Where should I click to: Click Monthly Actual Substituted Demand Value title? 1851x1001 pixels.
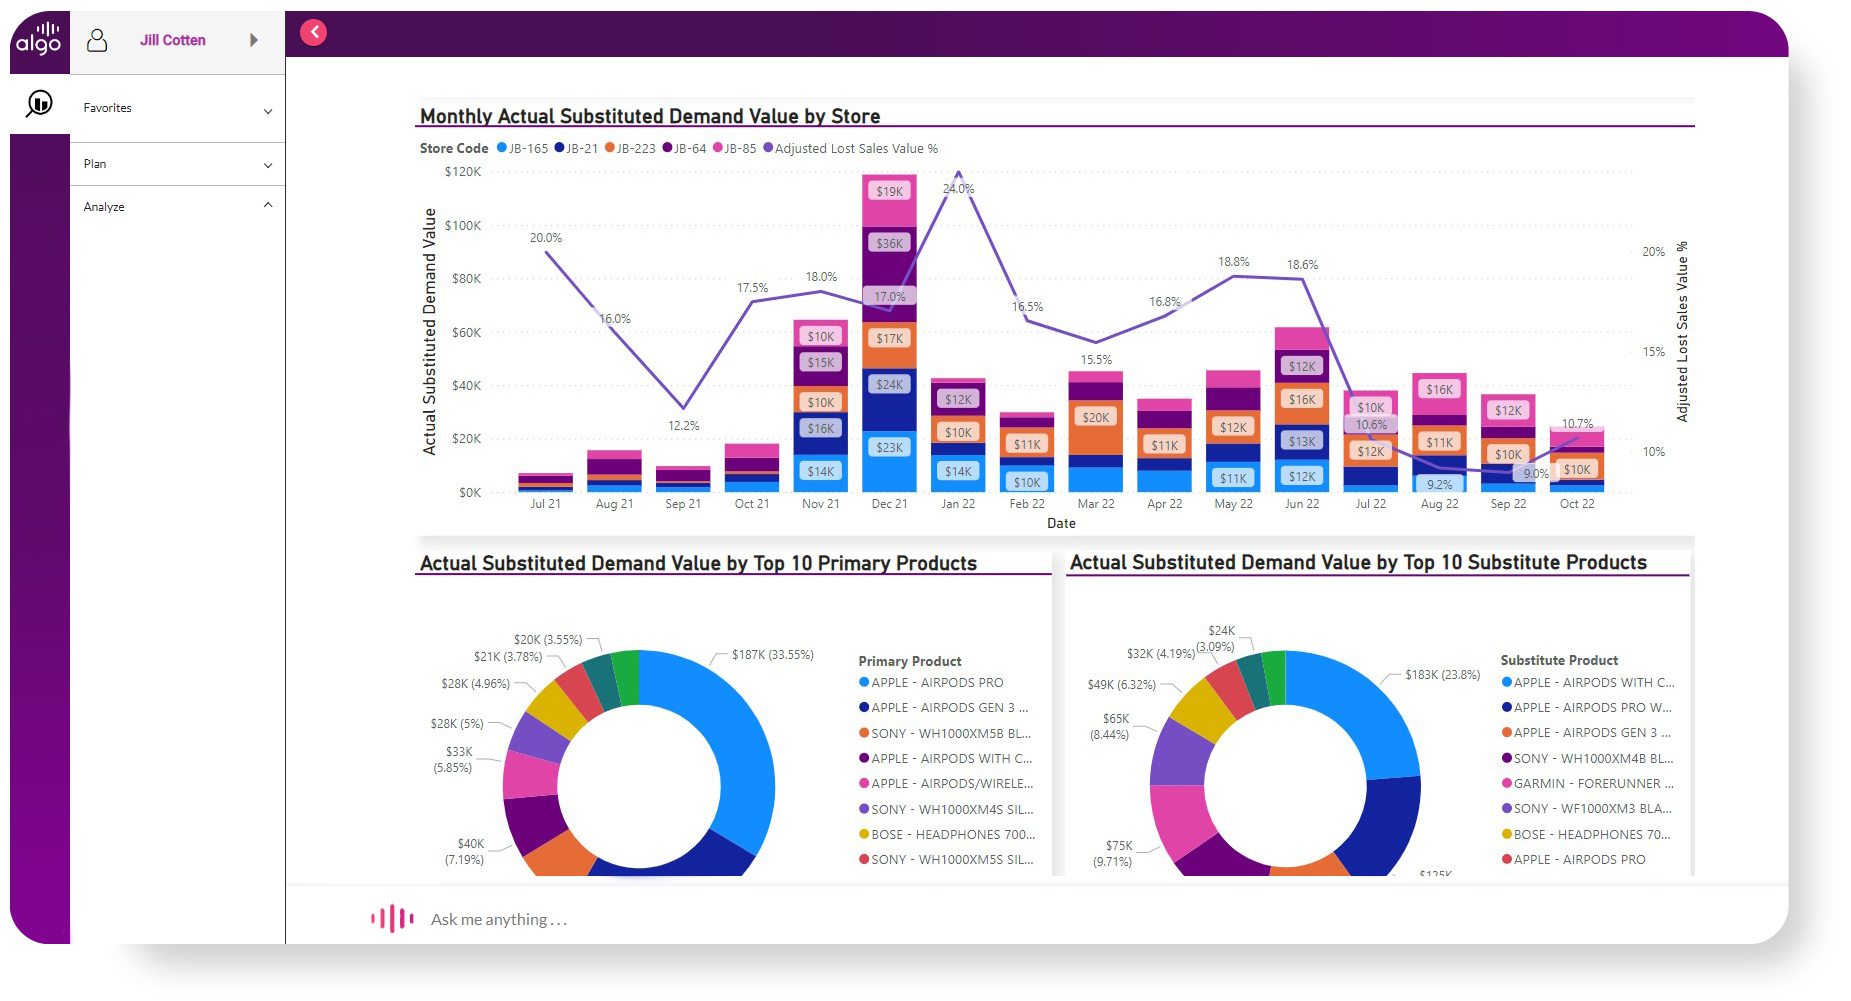pos(650,116)
